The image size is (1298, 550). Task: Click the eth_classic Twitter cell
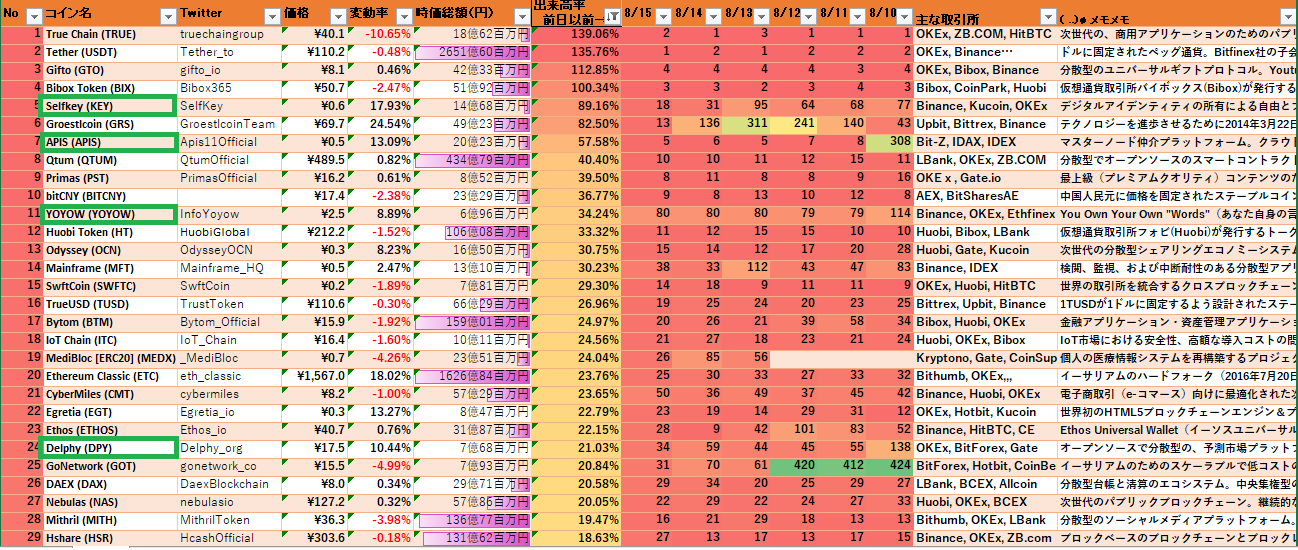click(229, 376)
